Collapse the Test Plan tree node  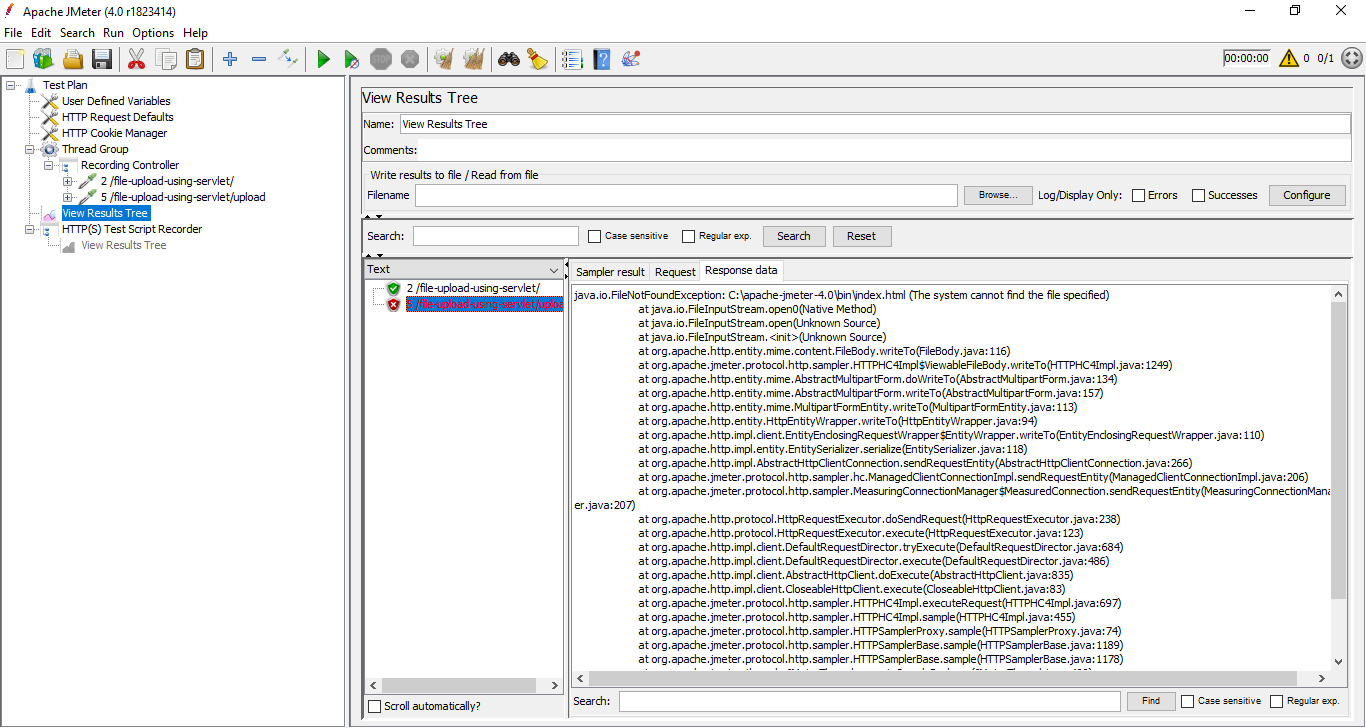click(11, 85)
